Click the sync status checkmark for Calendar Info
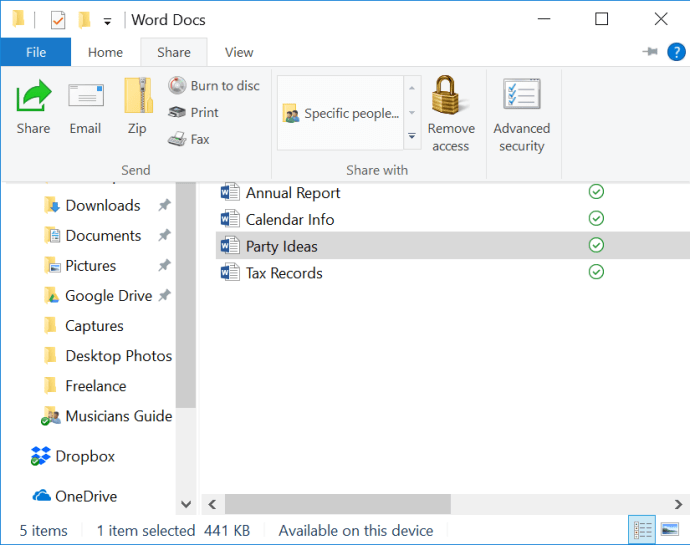This screenshot has width=690, height=545. coord(596,218)
